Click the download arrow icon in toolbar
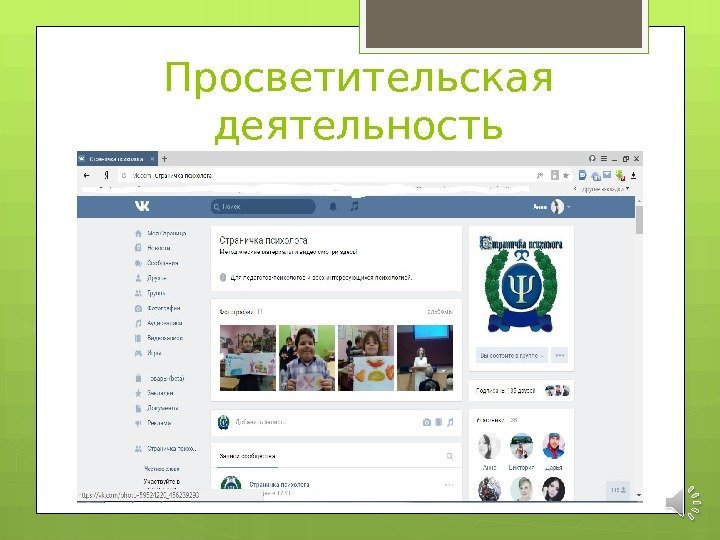Image resolution: width=720 pixels, height=540 pixels. [x=634, y=175]
